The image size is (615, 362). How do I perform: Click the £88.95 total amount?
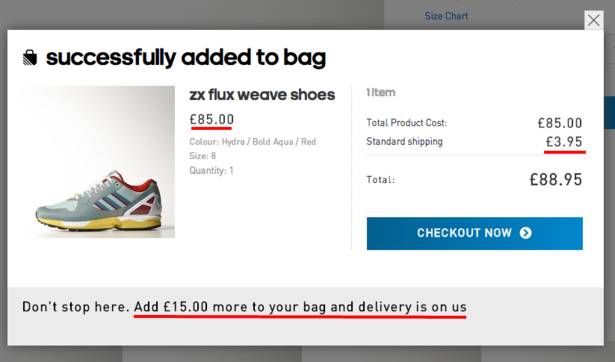[556, 180]
